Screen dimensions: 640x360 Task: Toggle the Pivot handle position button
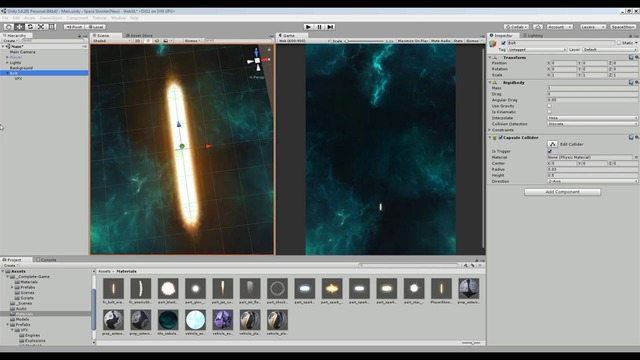pyautogui.click(x=74, y=27)
